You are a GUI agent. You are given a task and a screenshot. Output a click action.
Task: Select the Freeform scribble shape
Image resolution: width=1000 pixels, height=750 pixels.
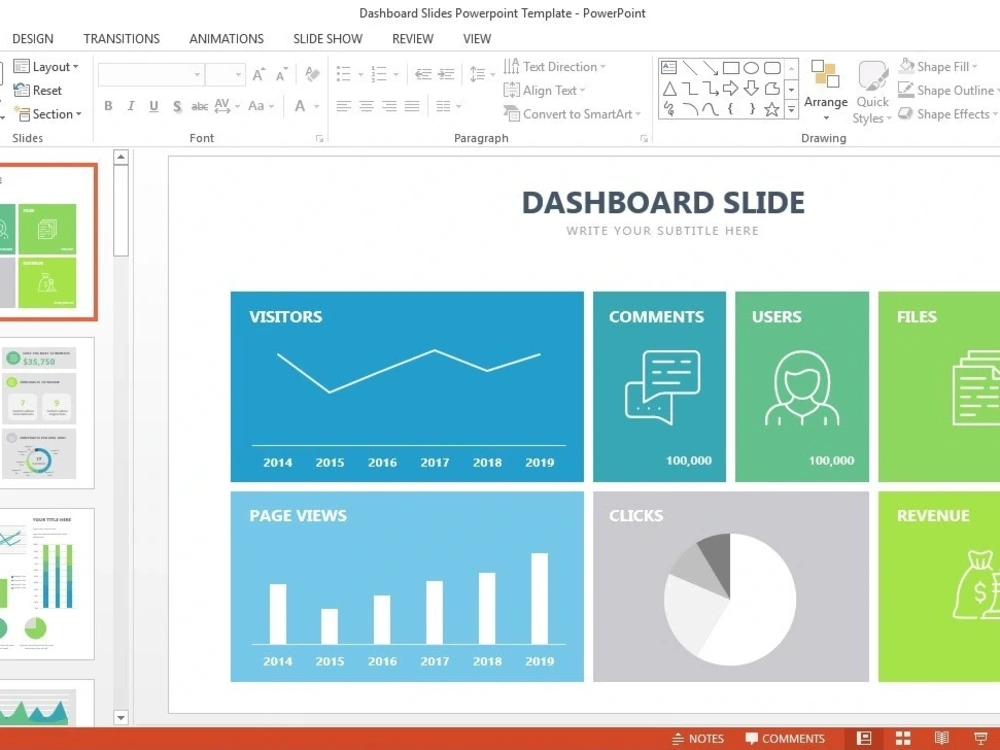[669, 109]
